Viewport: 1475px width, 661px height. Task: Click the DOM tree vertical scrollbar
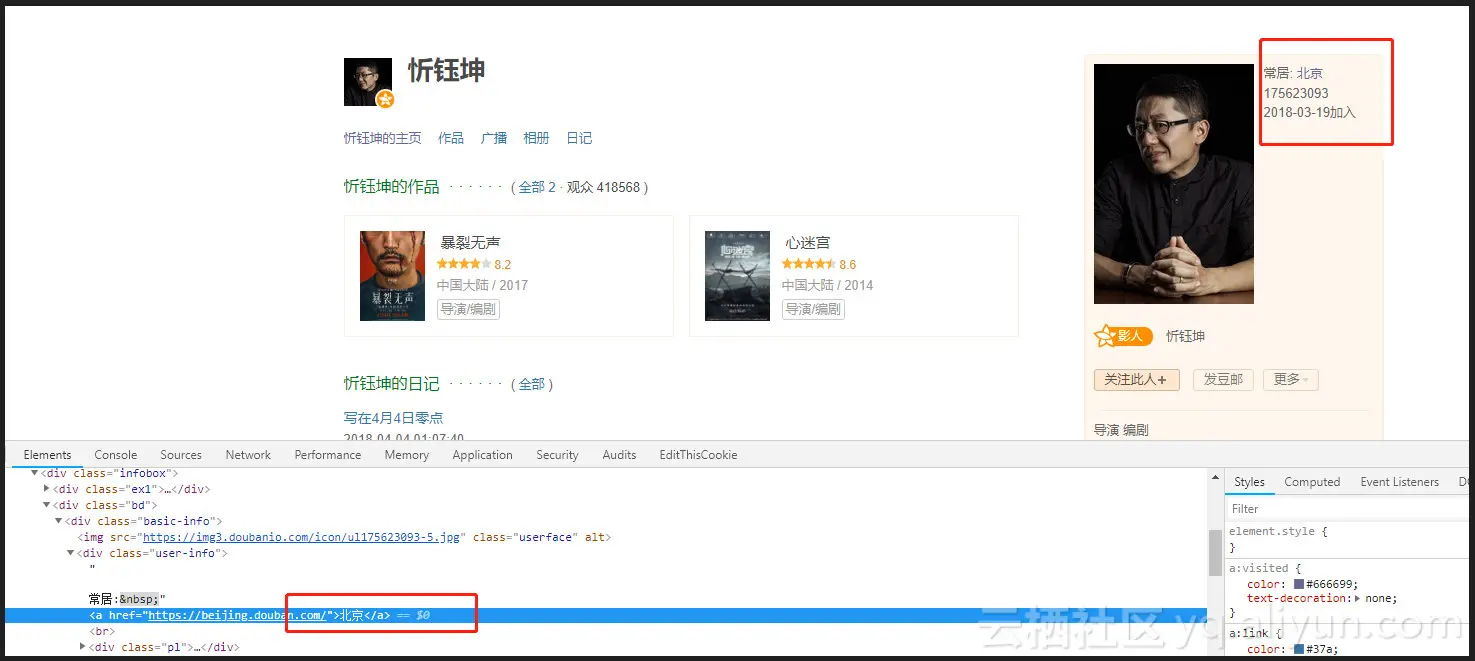tap(1215, 553)
